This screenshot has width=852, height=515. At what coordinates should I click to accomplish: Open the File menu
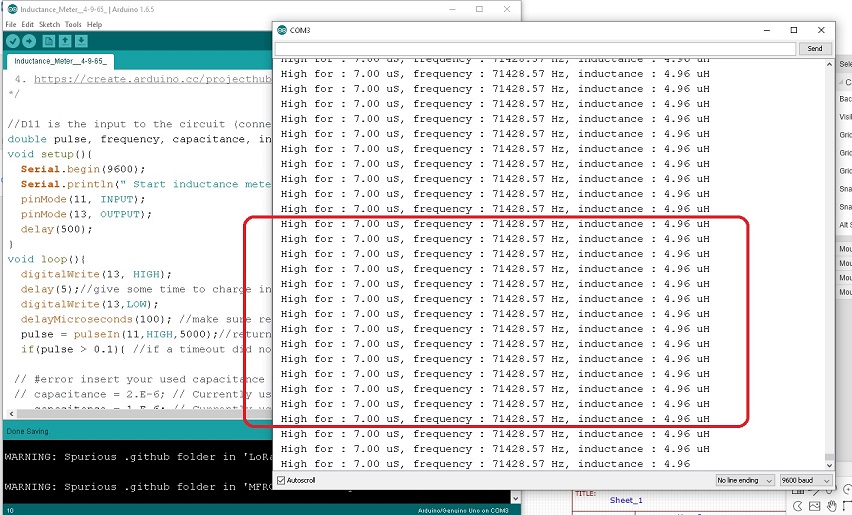[x=10, y=24]
